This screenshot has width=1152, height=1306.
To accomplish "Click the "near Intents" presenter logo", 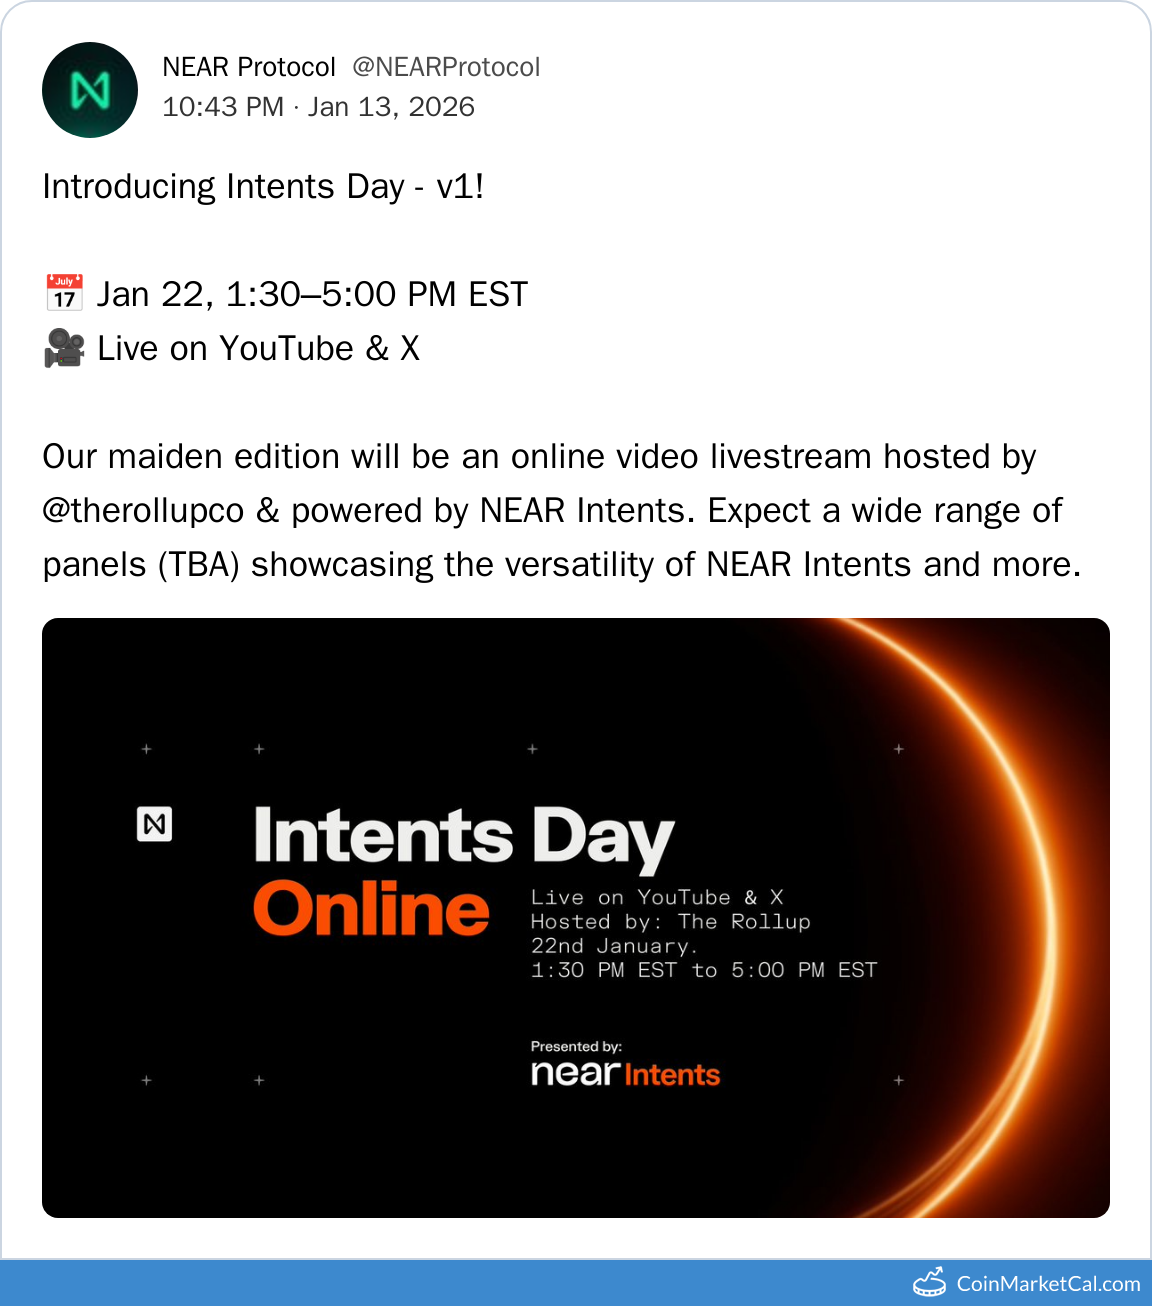I will click(625, 1074).
